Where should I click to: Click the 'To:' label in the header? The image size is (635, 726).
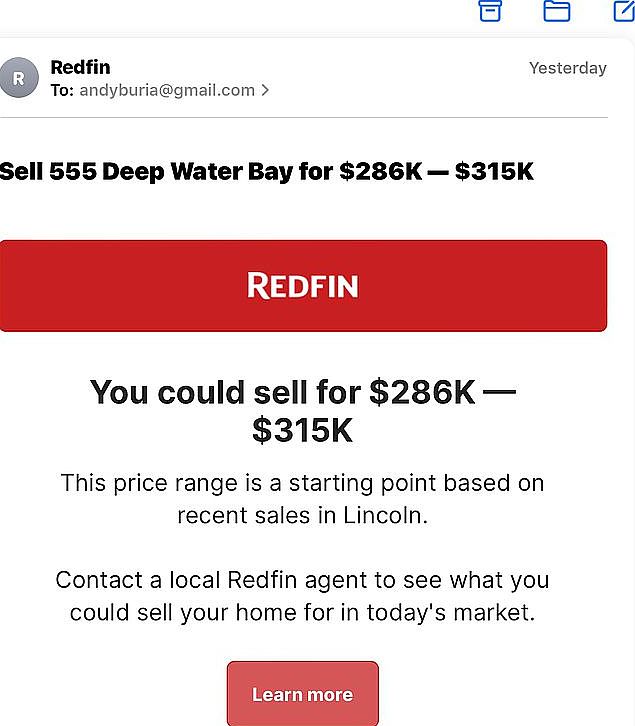(61, 90)
